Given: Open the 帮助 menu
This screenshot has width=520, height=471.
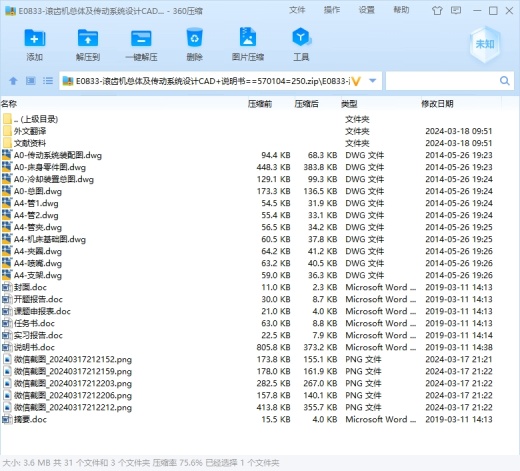Looking at the screenshot, I should (x=401, y=10).
